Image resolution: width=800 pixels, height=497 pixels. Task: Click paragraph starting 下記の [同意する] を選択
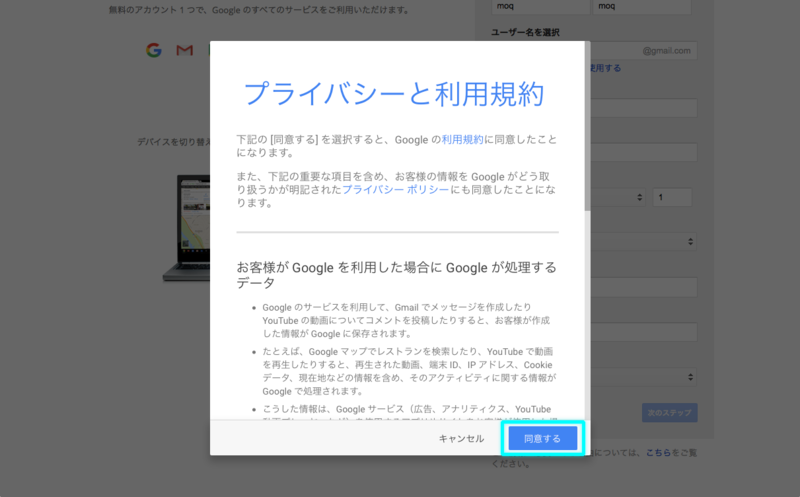coord(396,146)
